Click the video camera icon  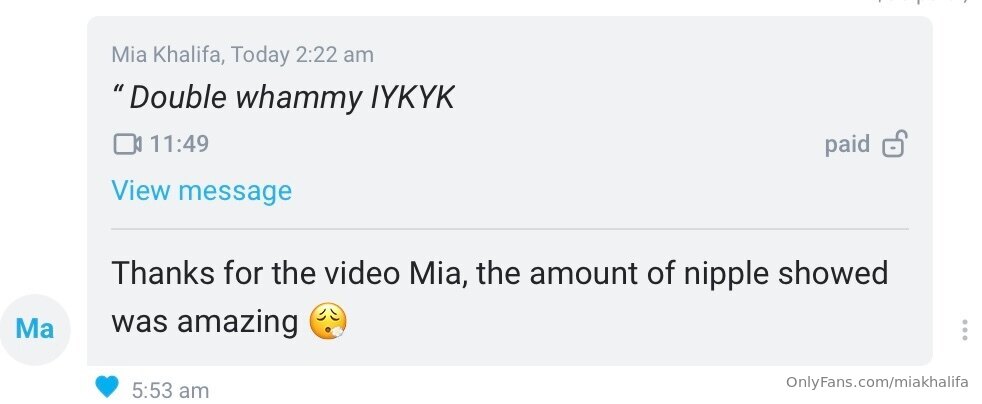(x=127, y=144)
